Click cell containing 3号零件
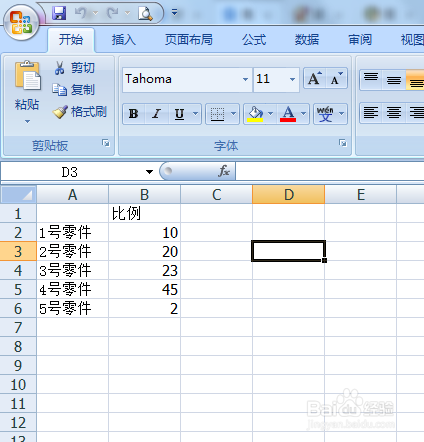The image size is (424, 442). pos(72,270)
